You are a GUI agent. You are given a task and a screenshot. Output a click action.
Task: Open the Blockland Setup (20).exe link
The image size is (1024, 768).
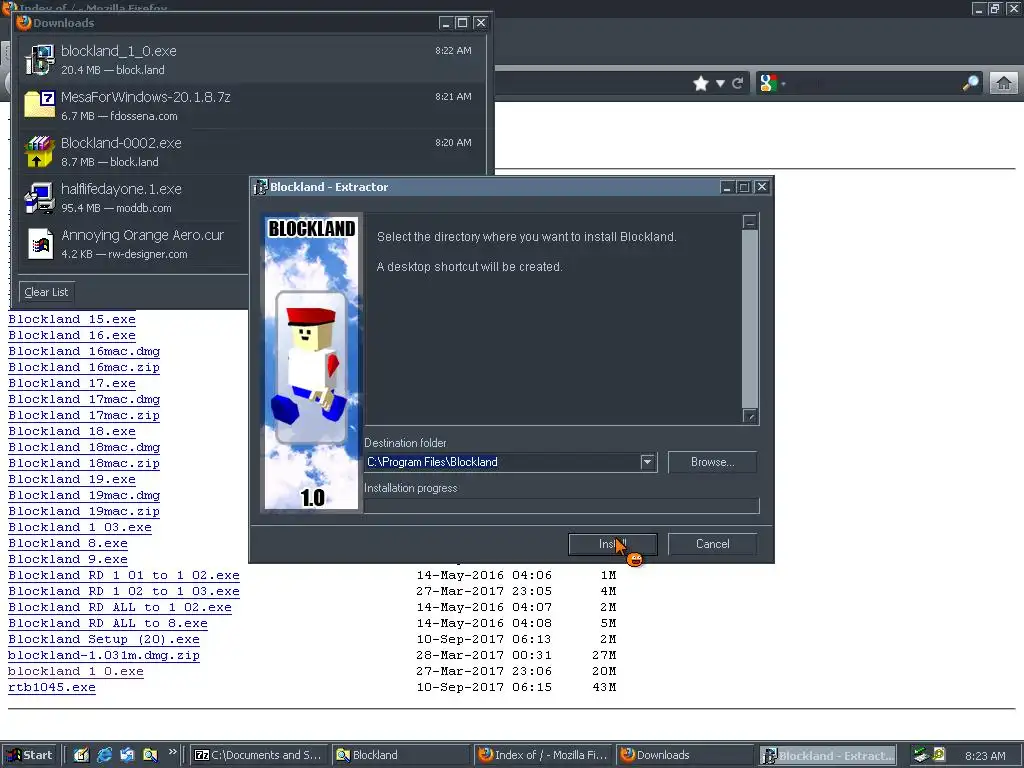tap(104, 639)
